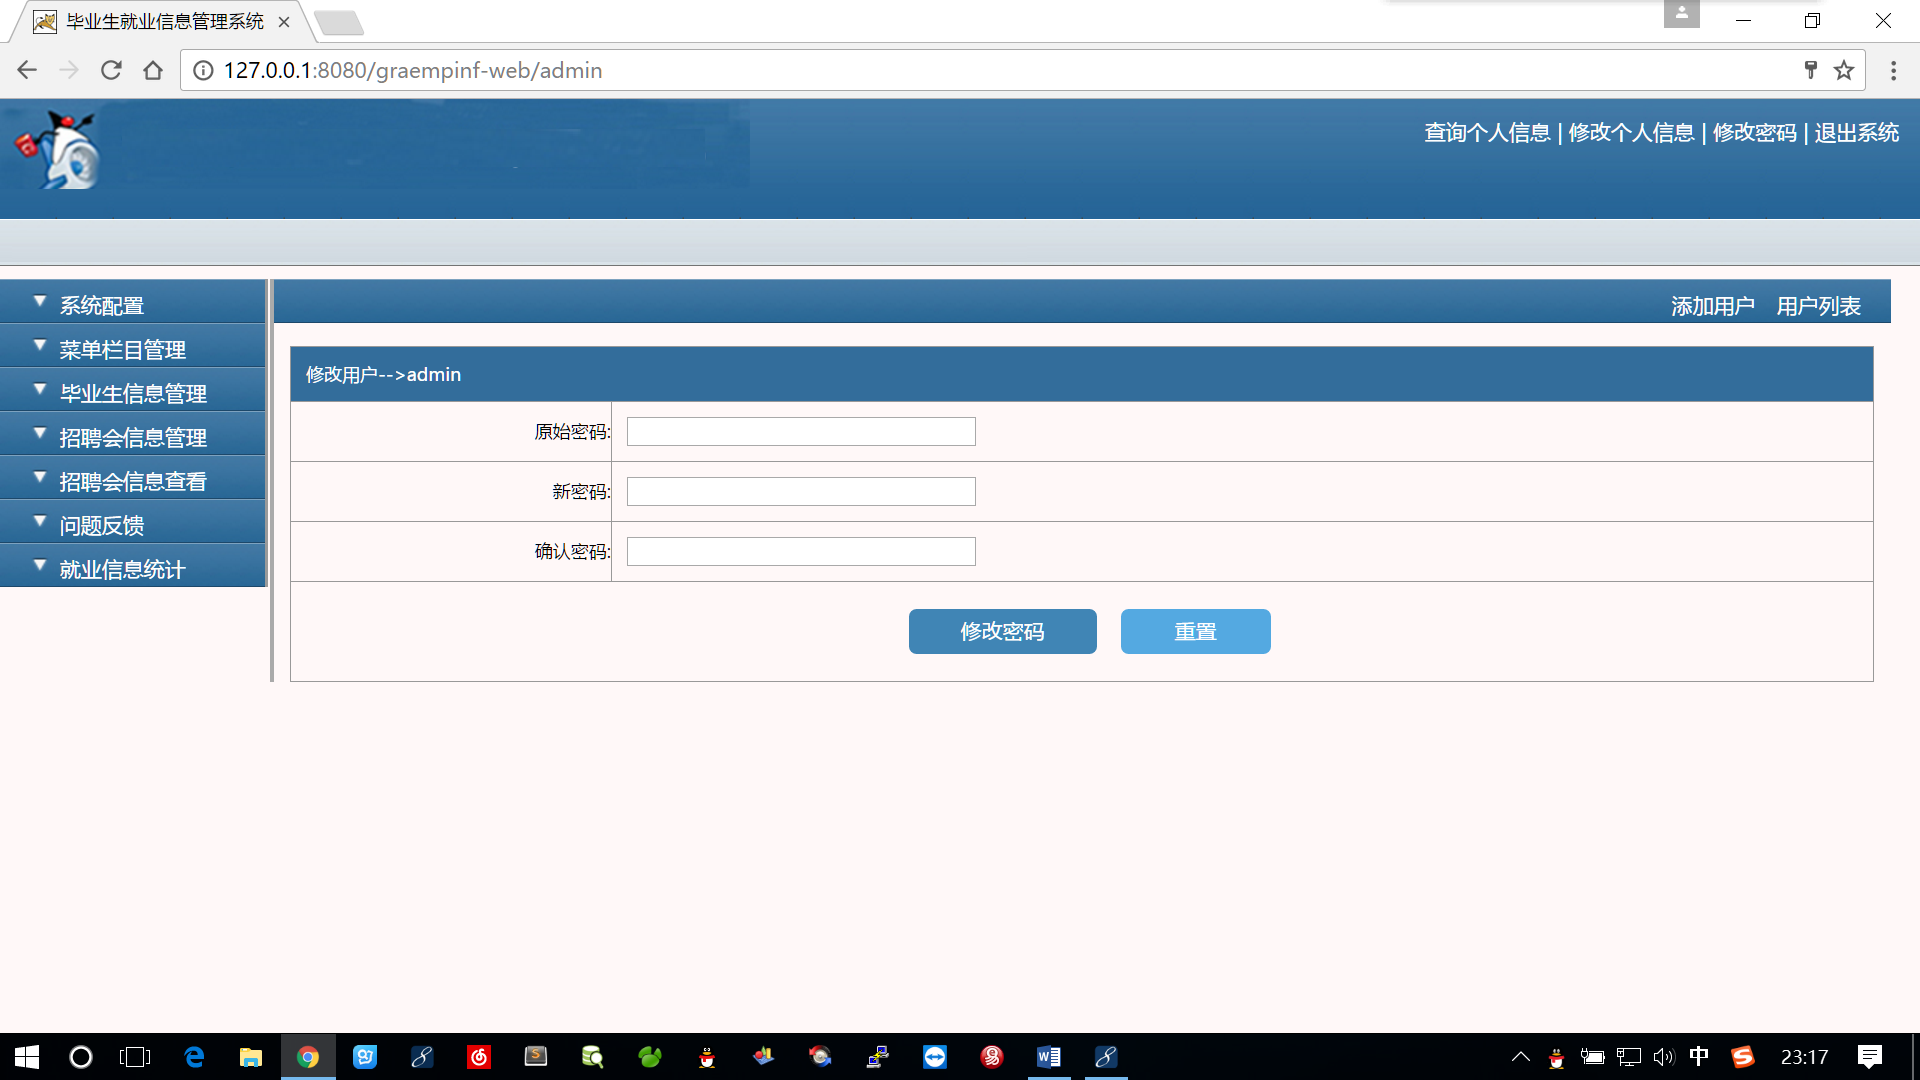
Task: Switch to the 添加用户 tab
Action: point(1712,306)
